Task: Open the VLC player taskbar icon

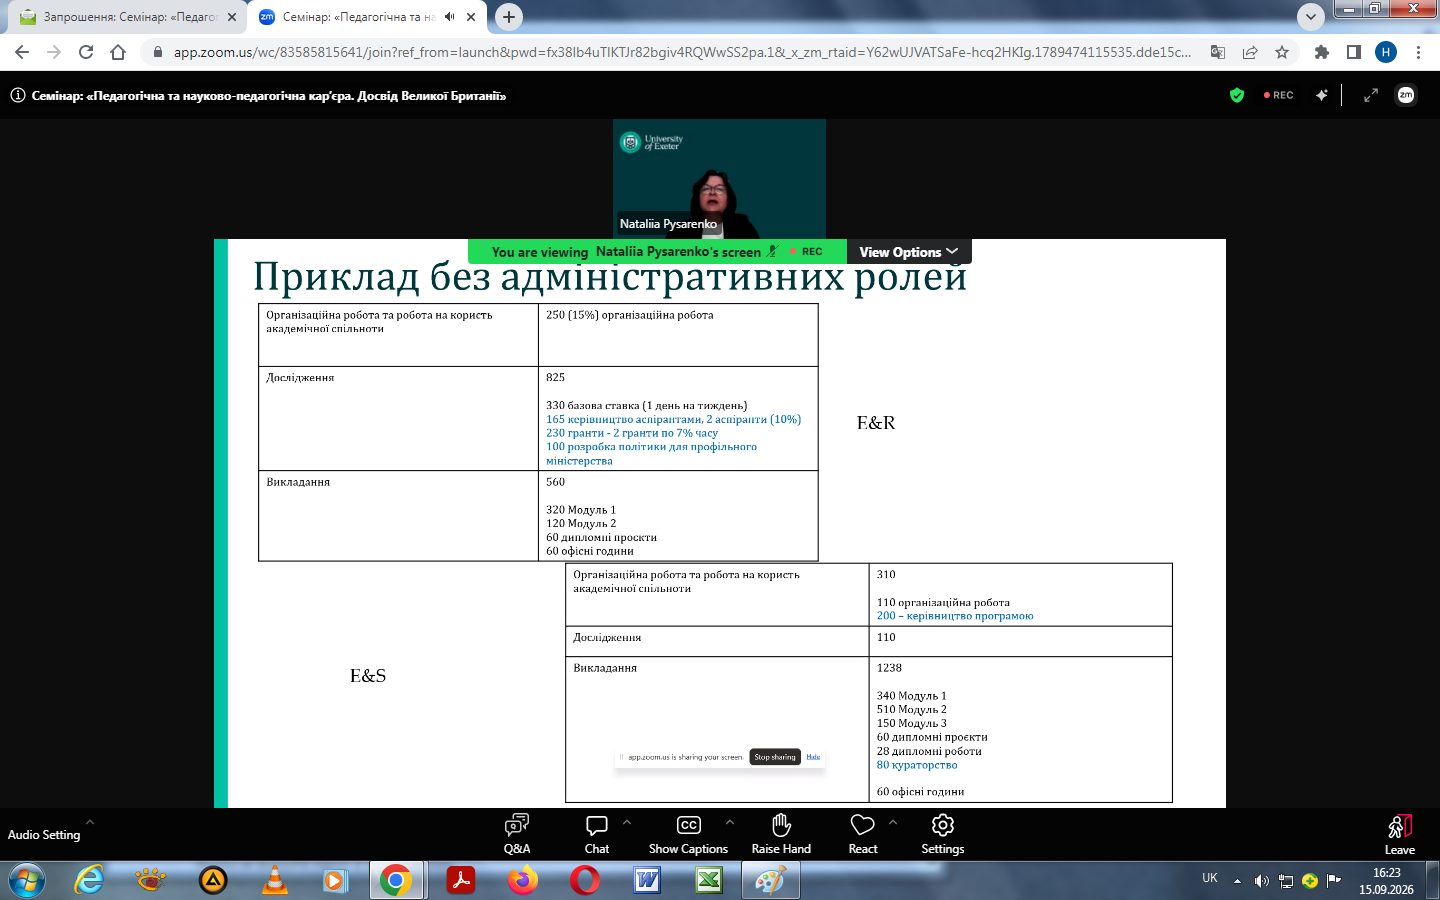Action: 274,880
